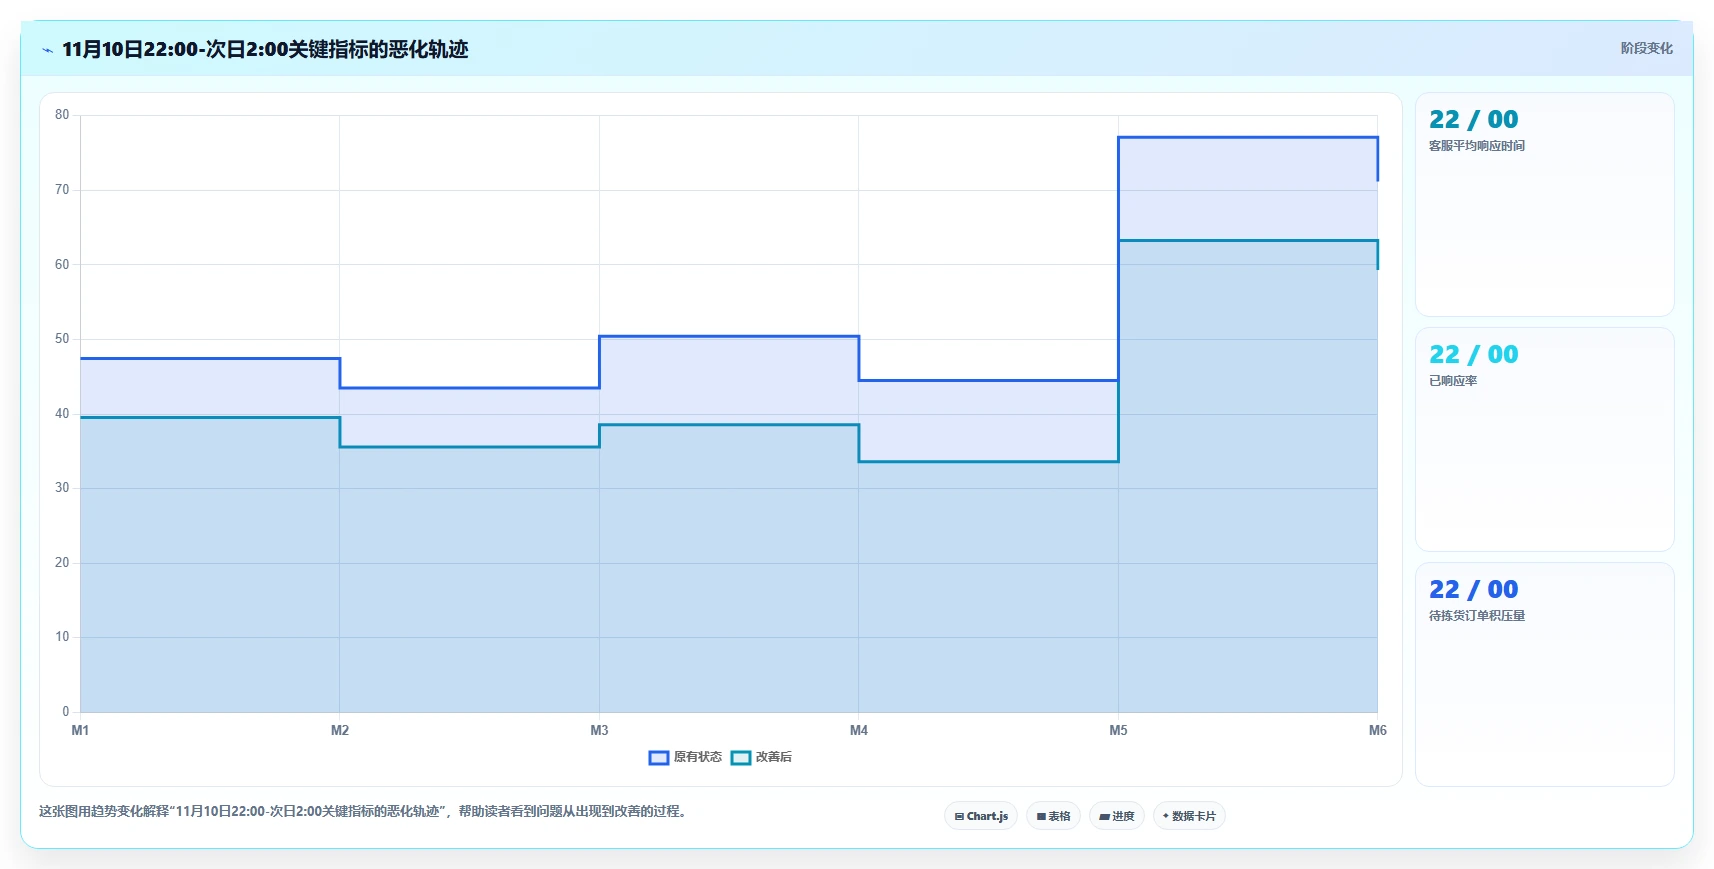Viewport: 1714px width, 869px height.
Task: Click the M6 x-axis label
Action: click(1378, 730)
